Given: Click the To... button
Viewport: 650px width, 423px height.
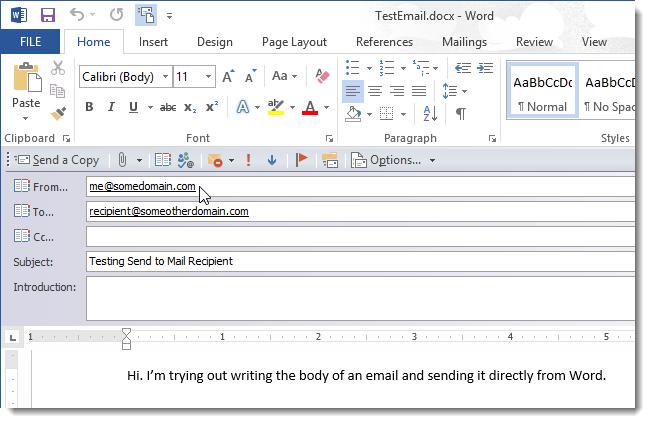Looking at the screenshot, I should point(34,212).
